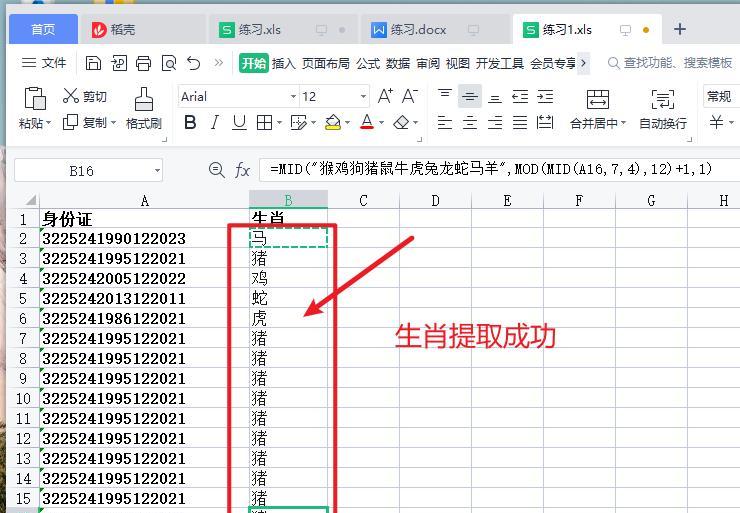Open the font name Arial dropdown
Viewport: 740px width, 513px height.
[x=293, y=97]
